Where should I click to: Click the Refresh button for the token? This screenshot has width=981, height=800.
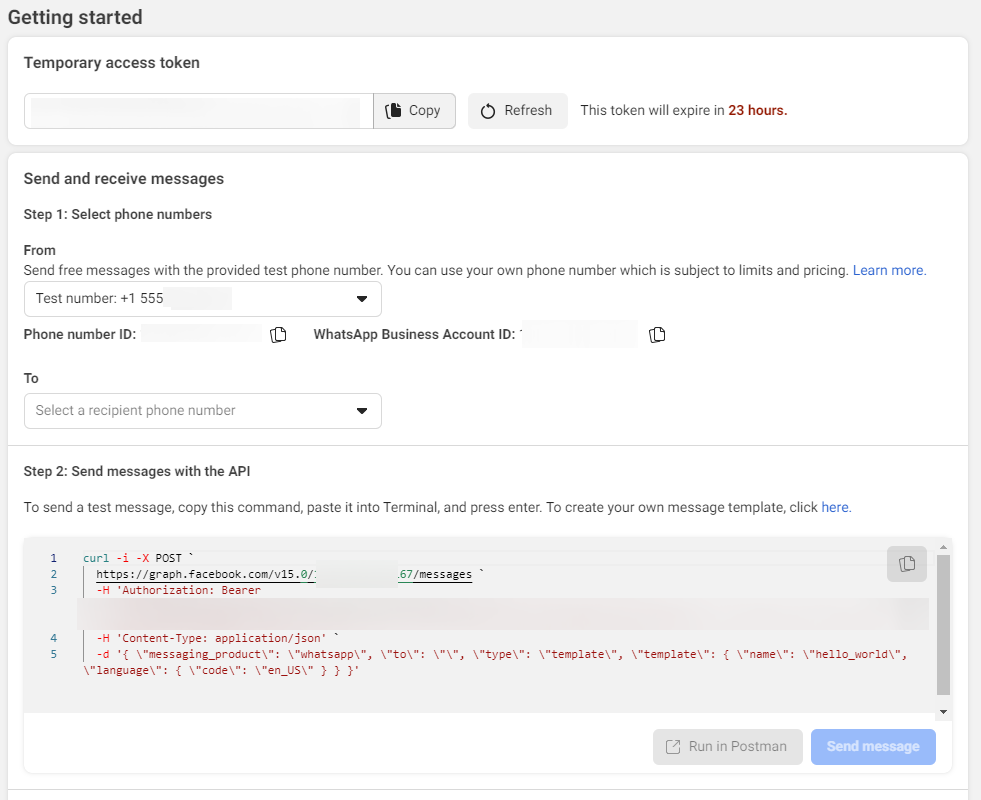pyautogui.click(x=517, y=110)
